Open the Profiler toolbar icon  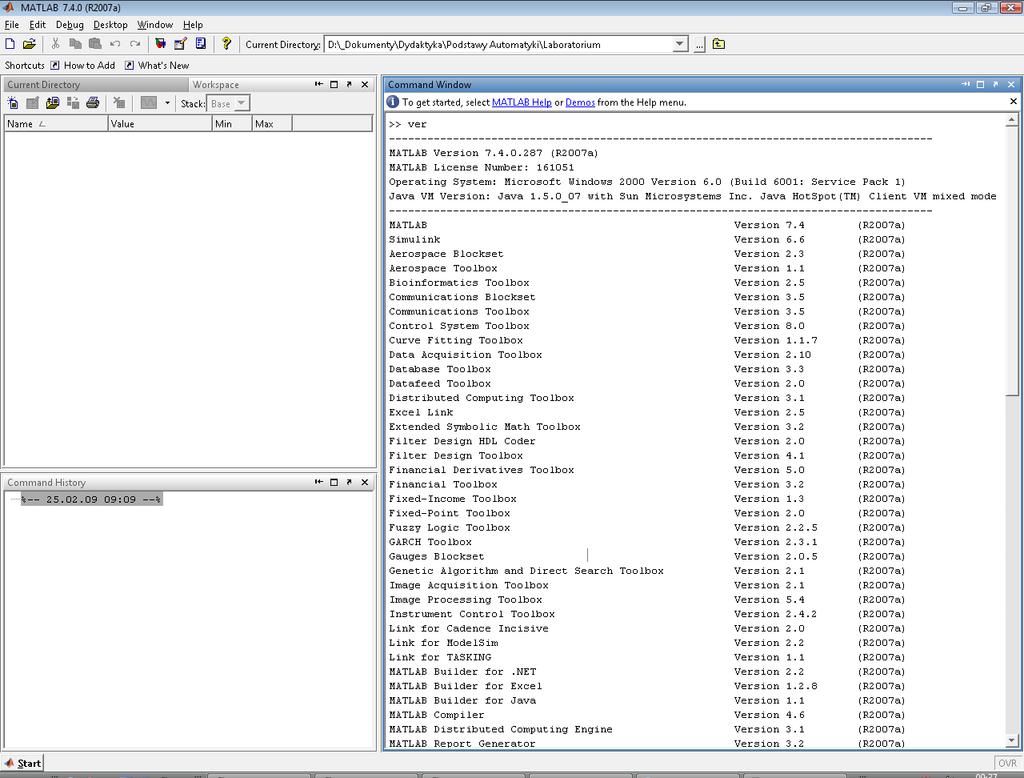pos(200,44)
